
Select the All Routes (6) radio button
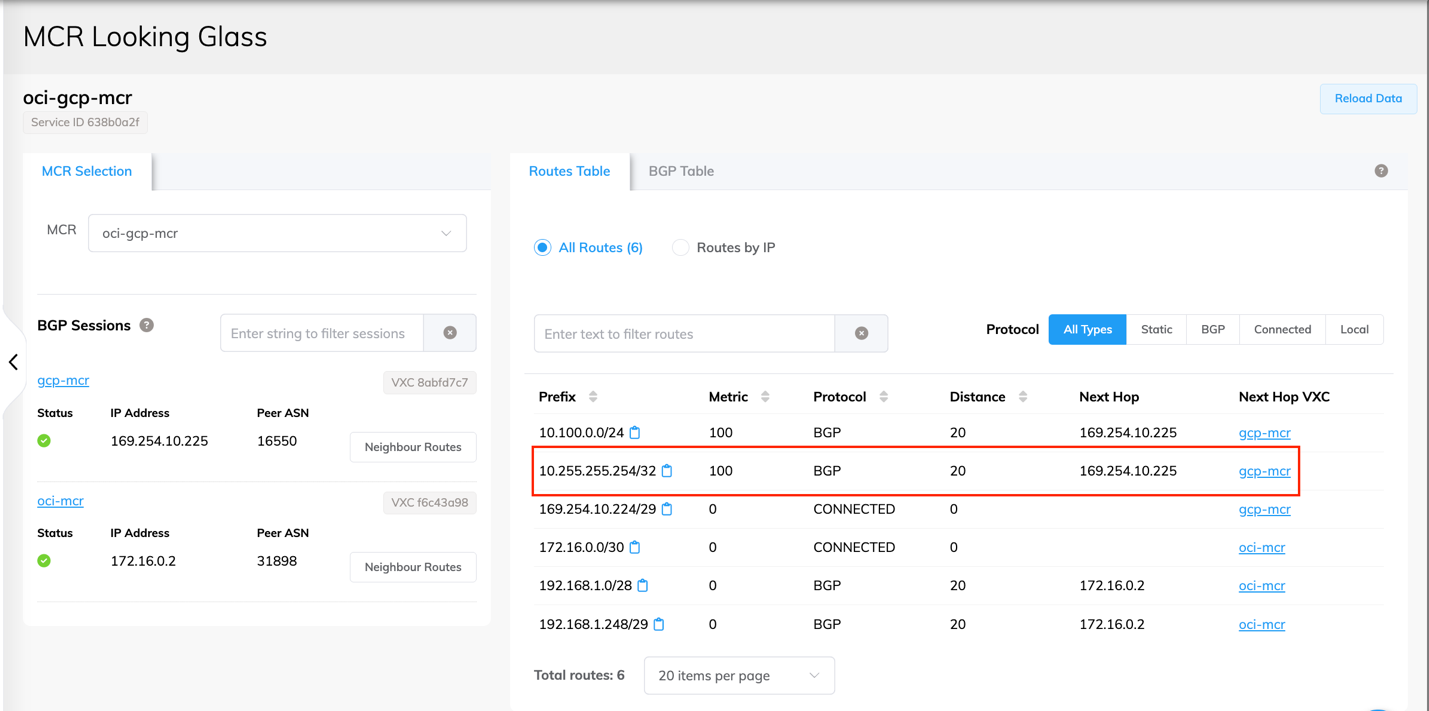tap(543, 248)
